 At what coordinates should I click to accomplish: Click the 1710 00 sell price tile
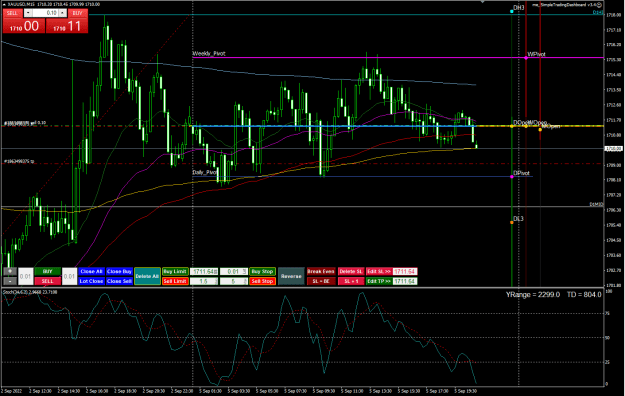tap(24, 26)
